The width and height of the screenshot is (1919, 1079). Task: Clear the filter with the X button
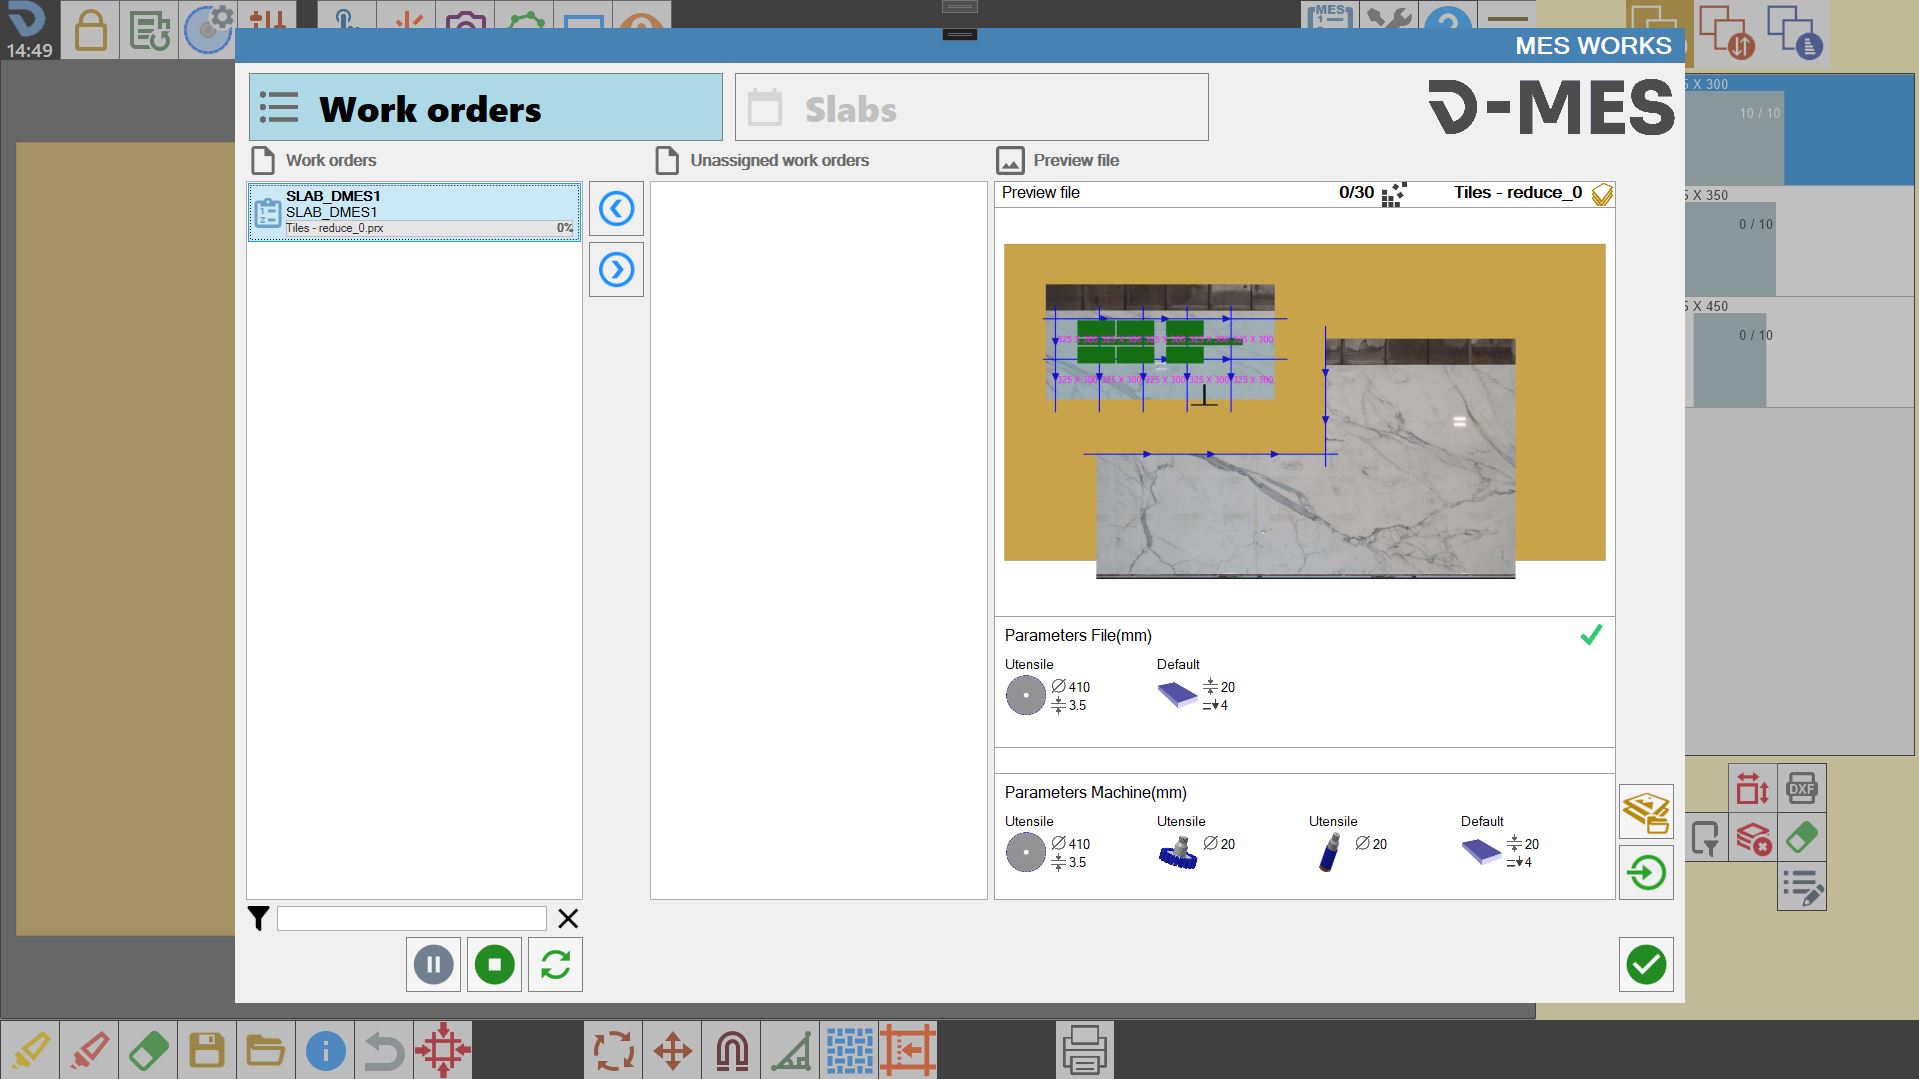(568, 919)
